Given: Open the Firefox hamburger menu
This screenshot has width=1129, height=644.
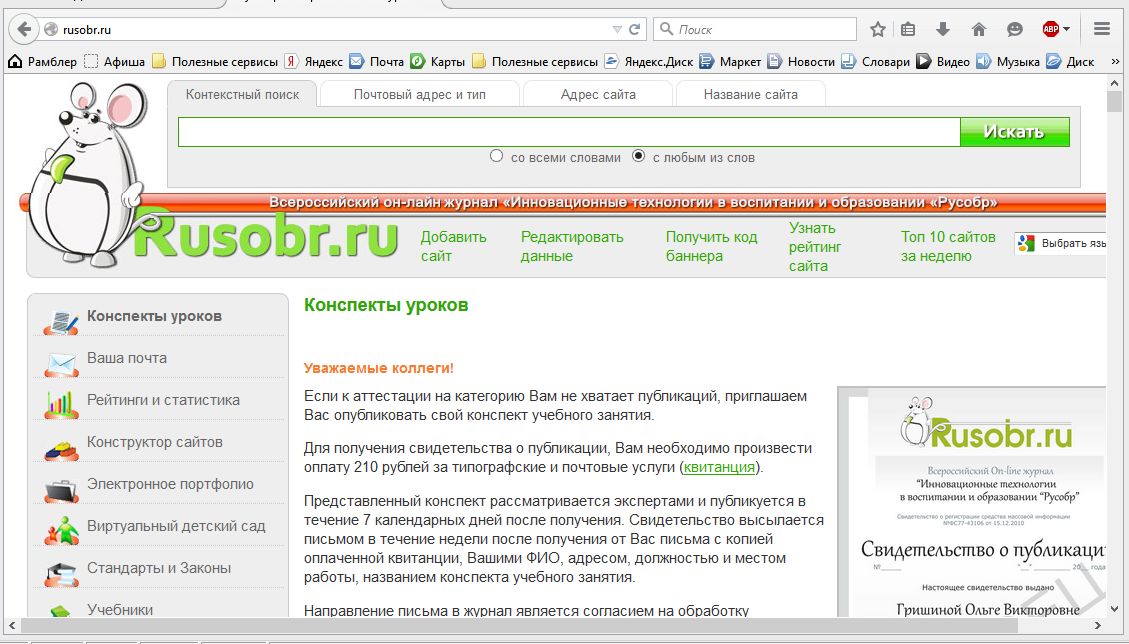Looking at the screenshot, I should [x=1102, y=29].
